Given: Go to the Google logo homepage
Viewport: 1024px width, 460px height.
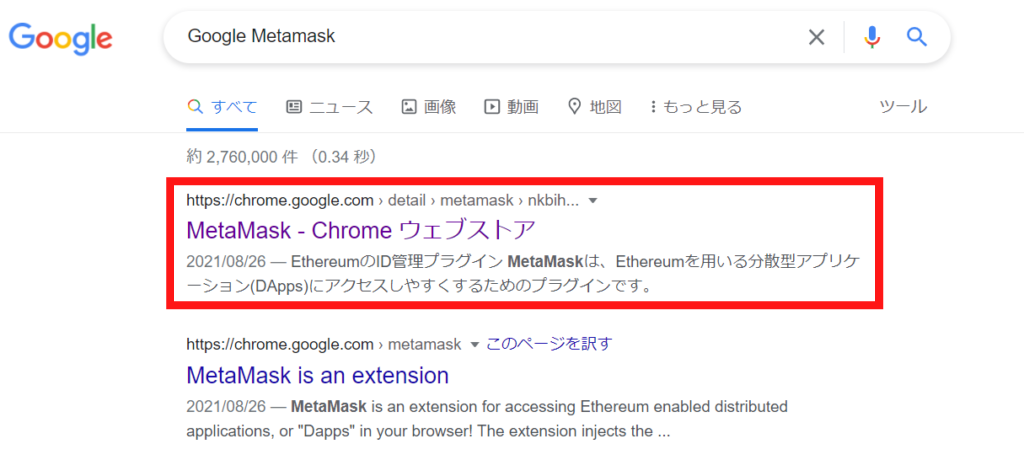Looking at the screenshot, I should click(60, 38).
